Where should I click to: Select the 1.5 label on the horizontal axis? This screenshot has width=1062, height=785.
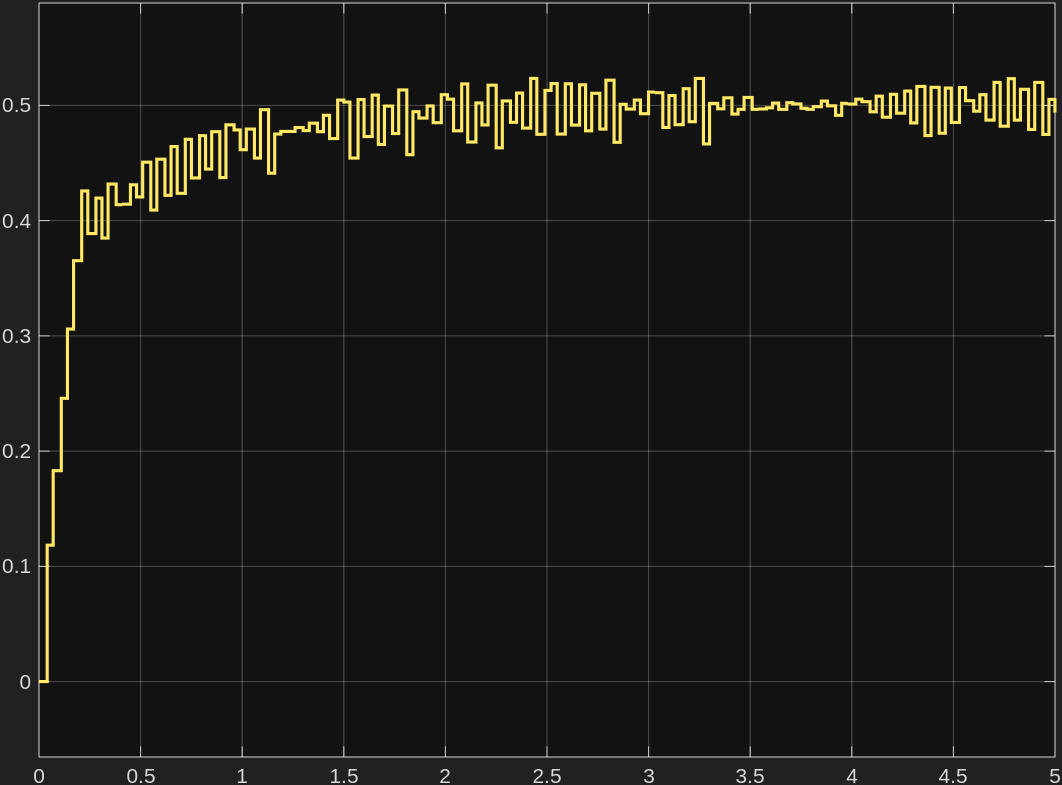pos(344,775)
